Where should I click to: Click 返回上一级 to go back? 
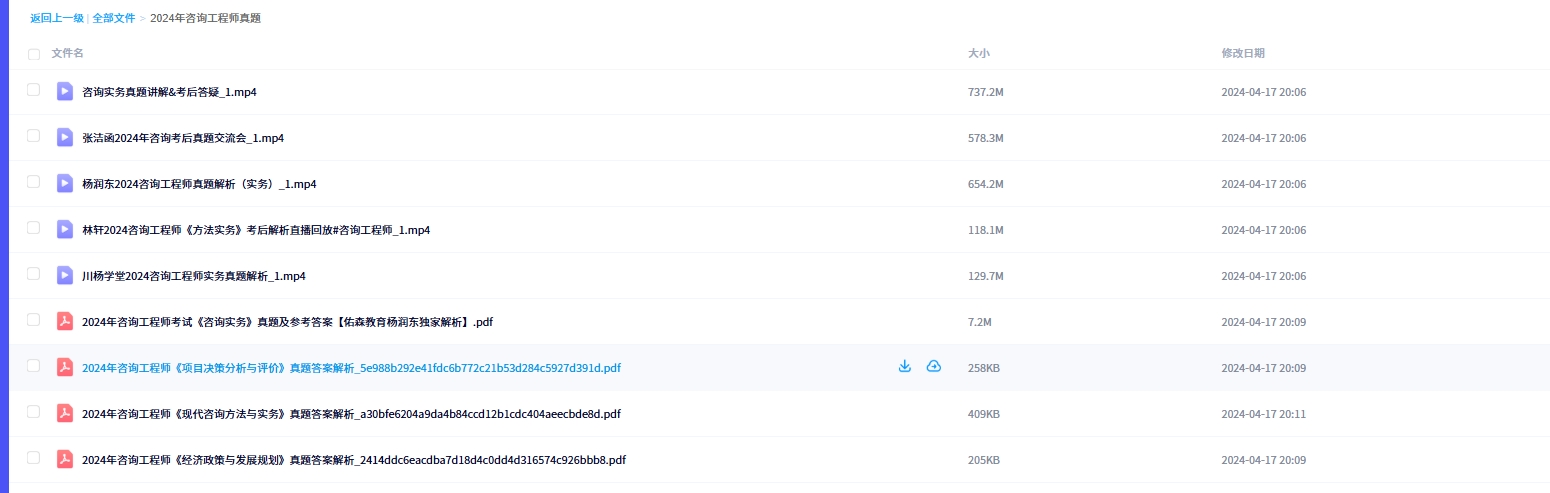56,18
